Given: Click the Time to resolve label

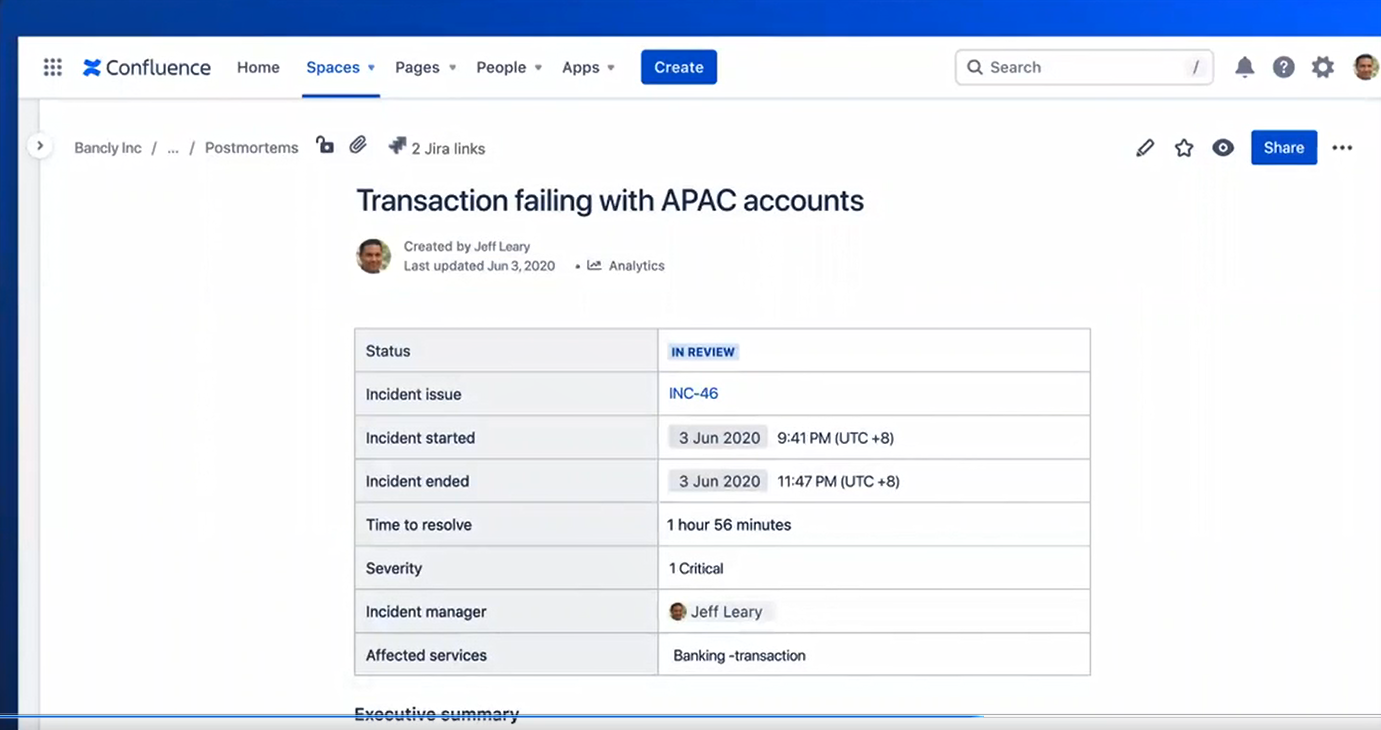Looking at the screenshot, I should coord(418,525).
